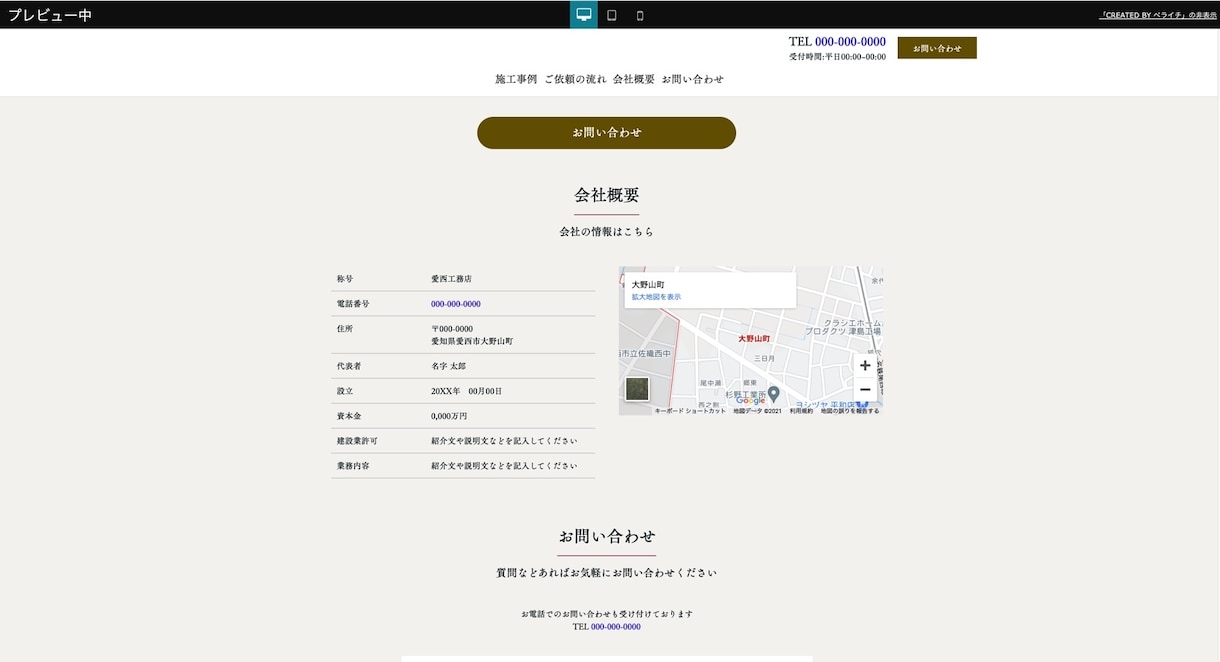
Task: Click 大野山町 title in map card
Action: click(x=648, y=285)
